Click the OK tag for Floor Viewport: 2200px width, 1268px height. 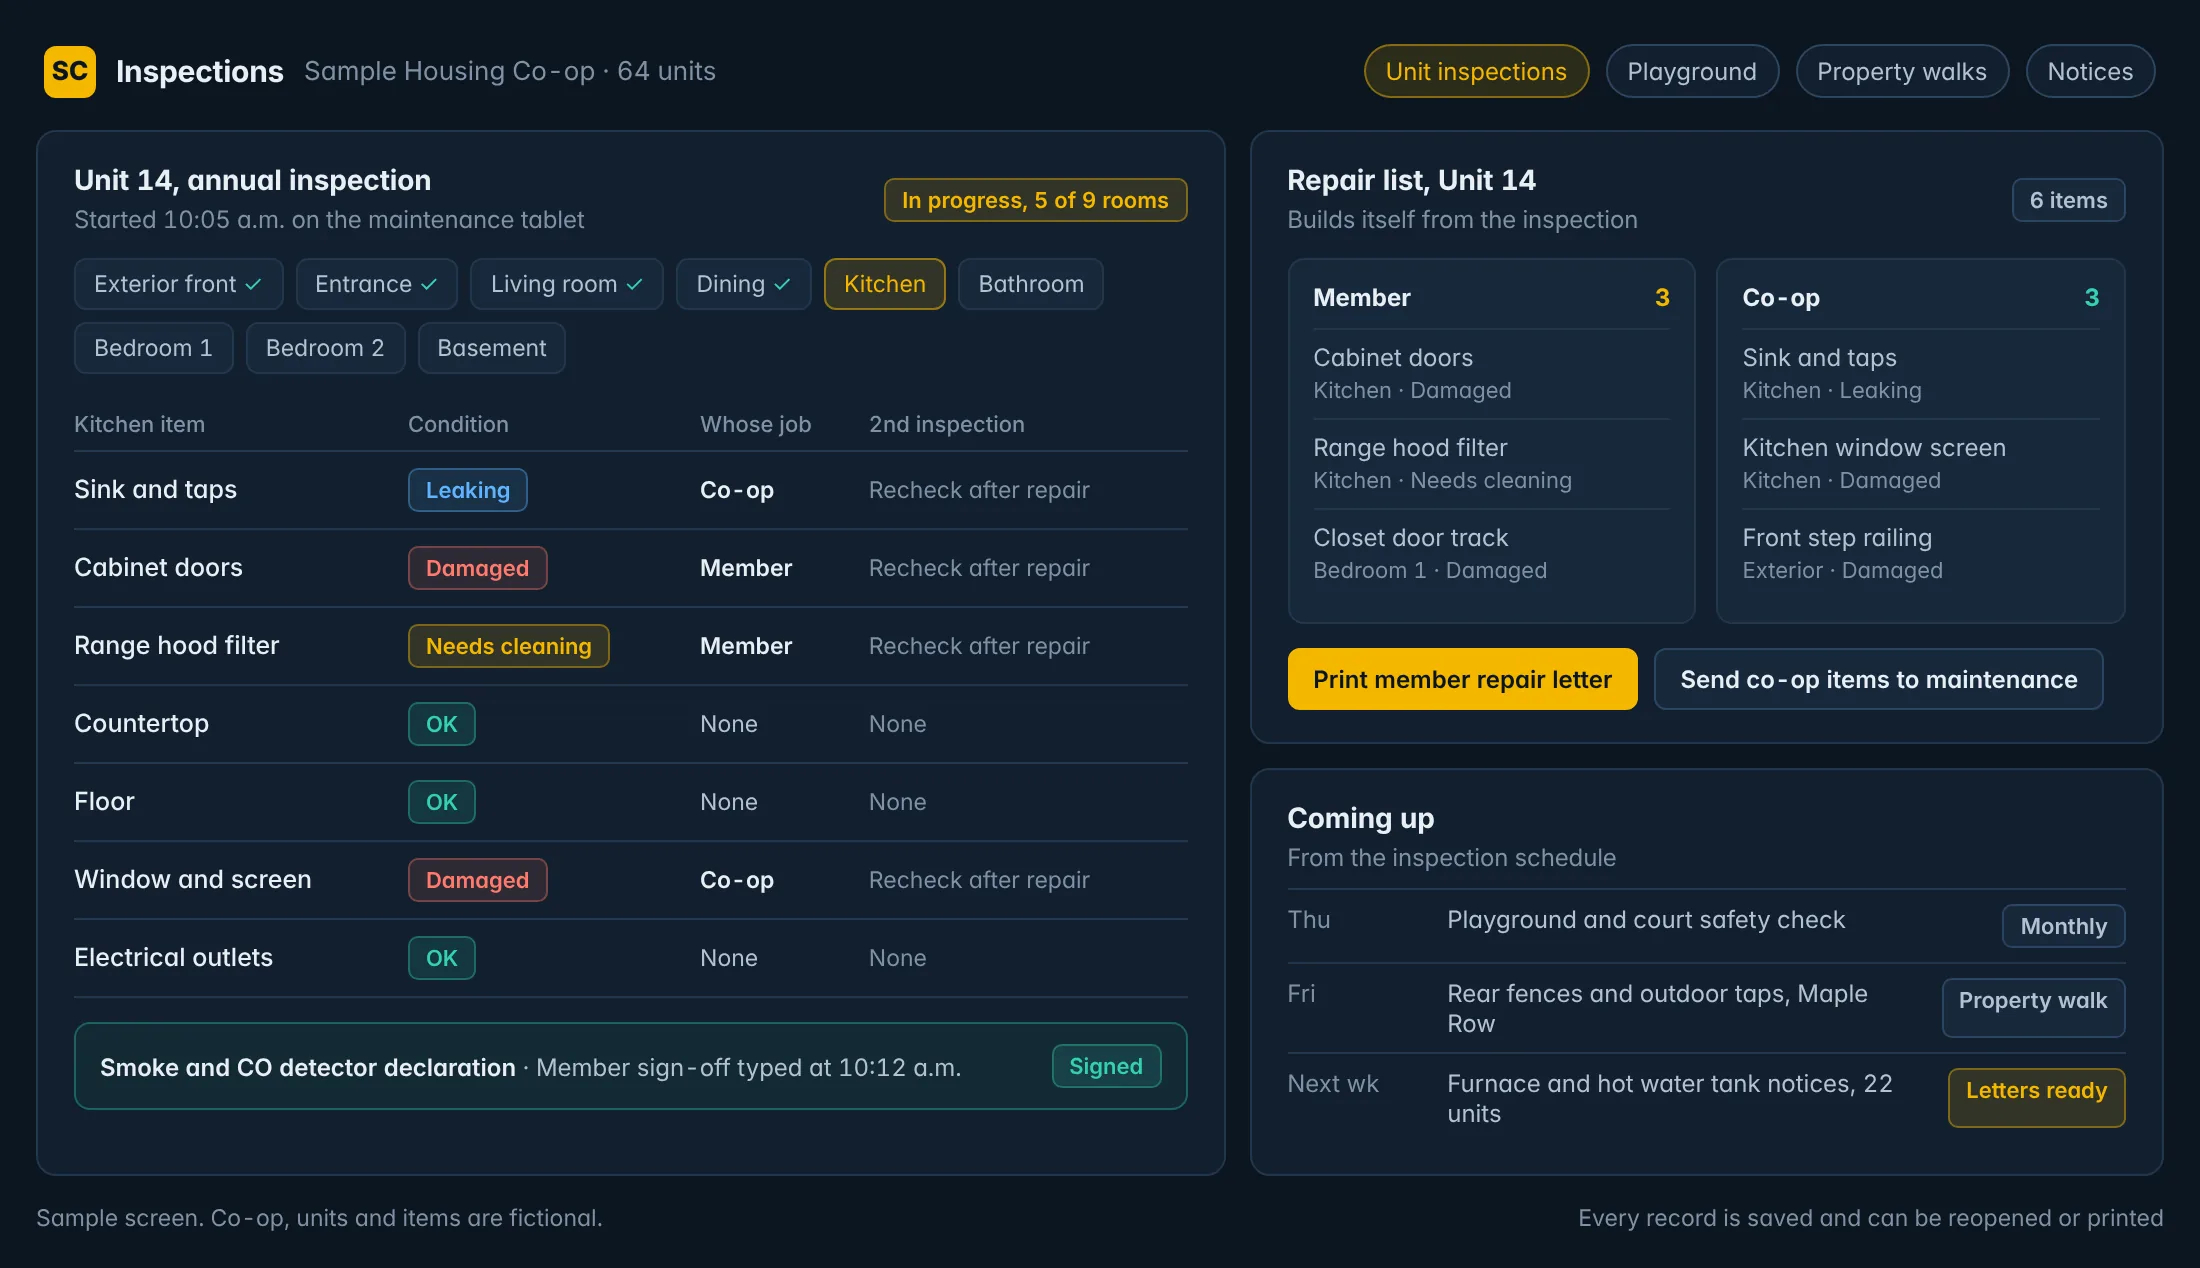pyautogui.click(x=441, y=802)
